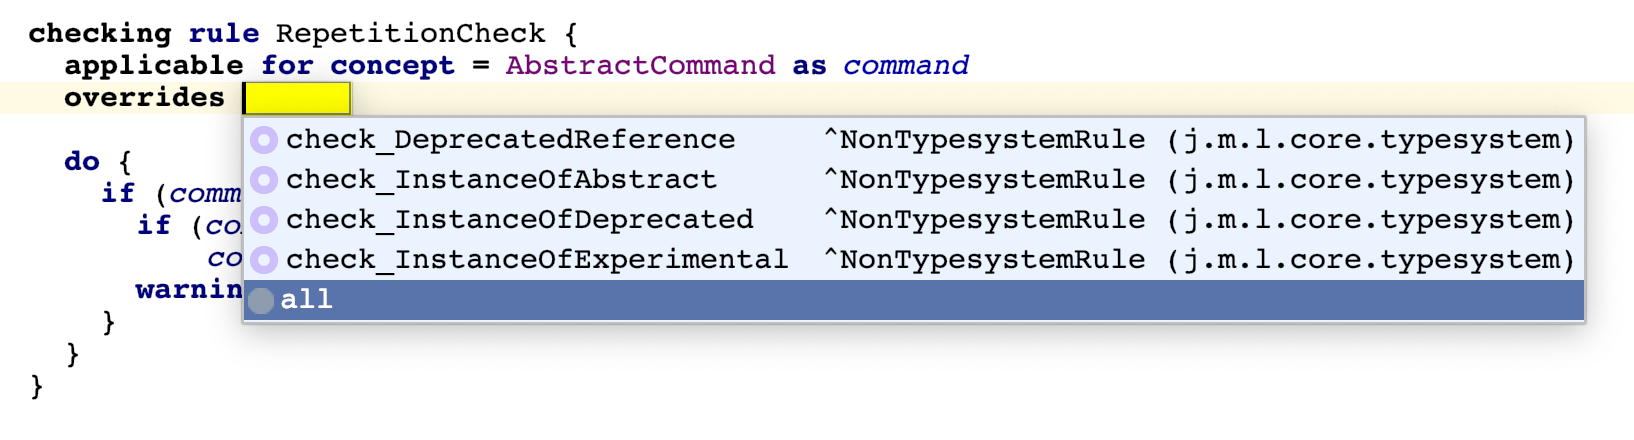The height and width of the screenshot is (440, 1634).
Task: Click the do keyword in the rule body
Action: point(82,162)
